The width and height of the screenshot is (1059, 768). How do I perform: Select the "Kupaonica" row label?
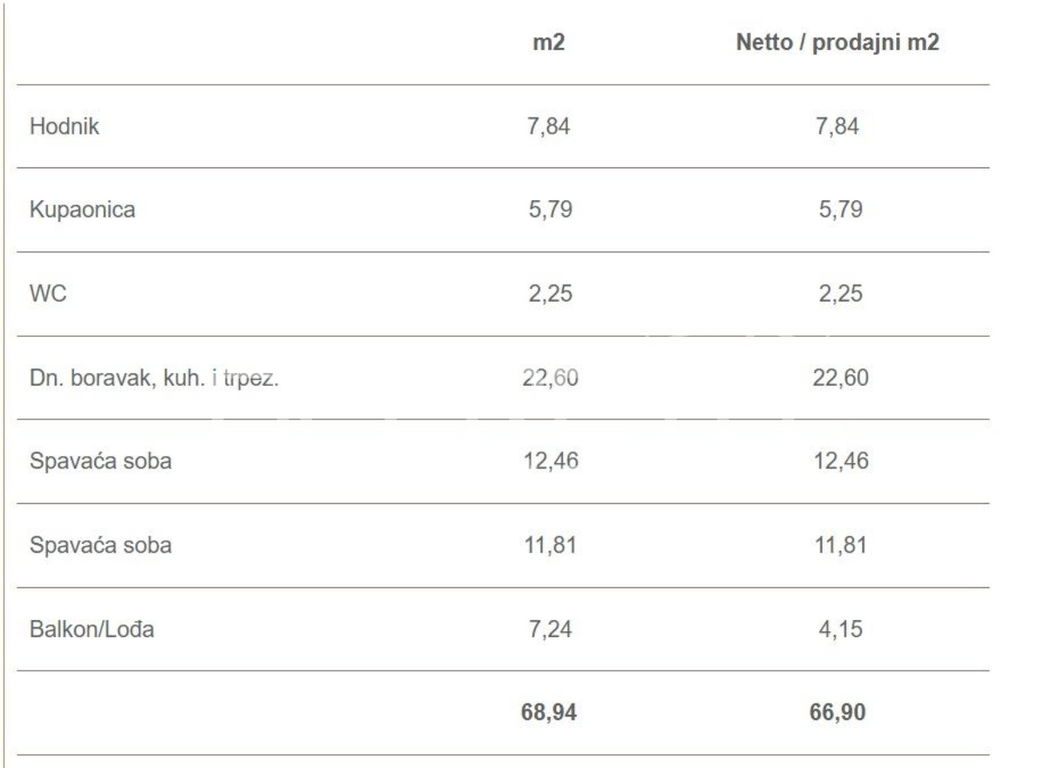pos(82,210)
